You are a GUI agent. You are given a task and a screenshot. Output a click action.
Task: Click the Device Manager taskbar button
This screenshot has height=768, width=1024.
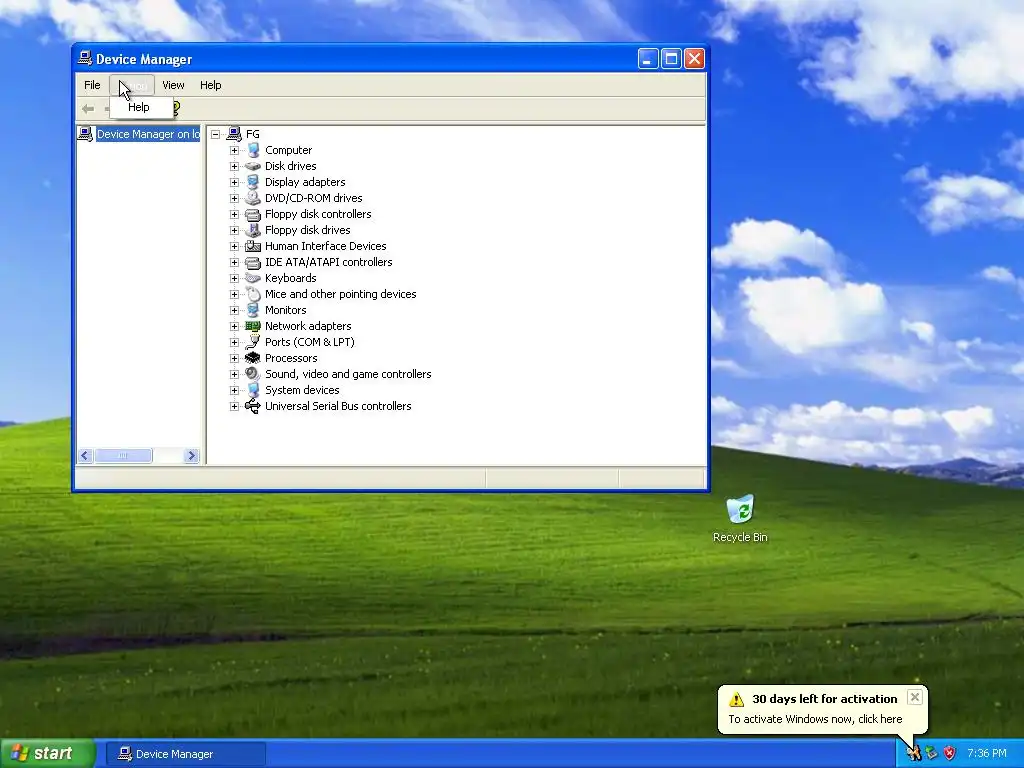pyautogui.click(x=186, y=754)
